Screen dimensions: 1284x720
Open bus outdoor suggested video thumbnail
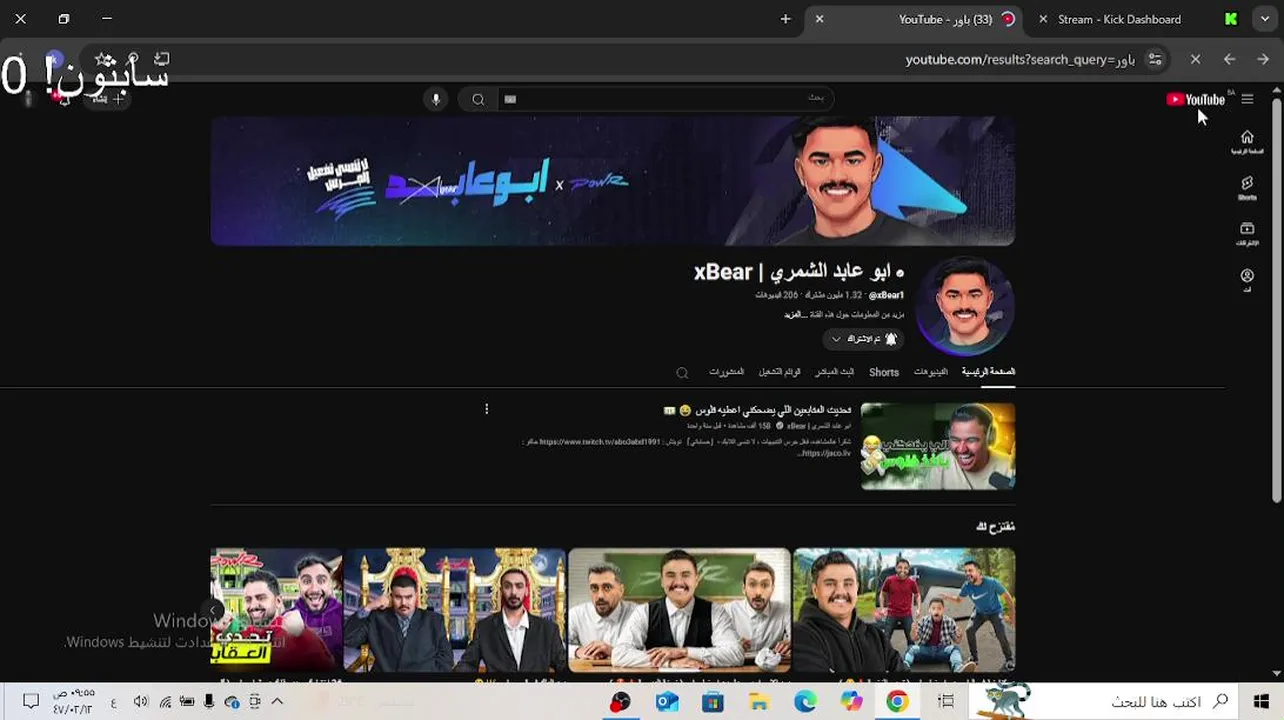[904, 610]
